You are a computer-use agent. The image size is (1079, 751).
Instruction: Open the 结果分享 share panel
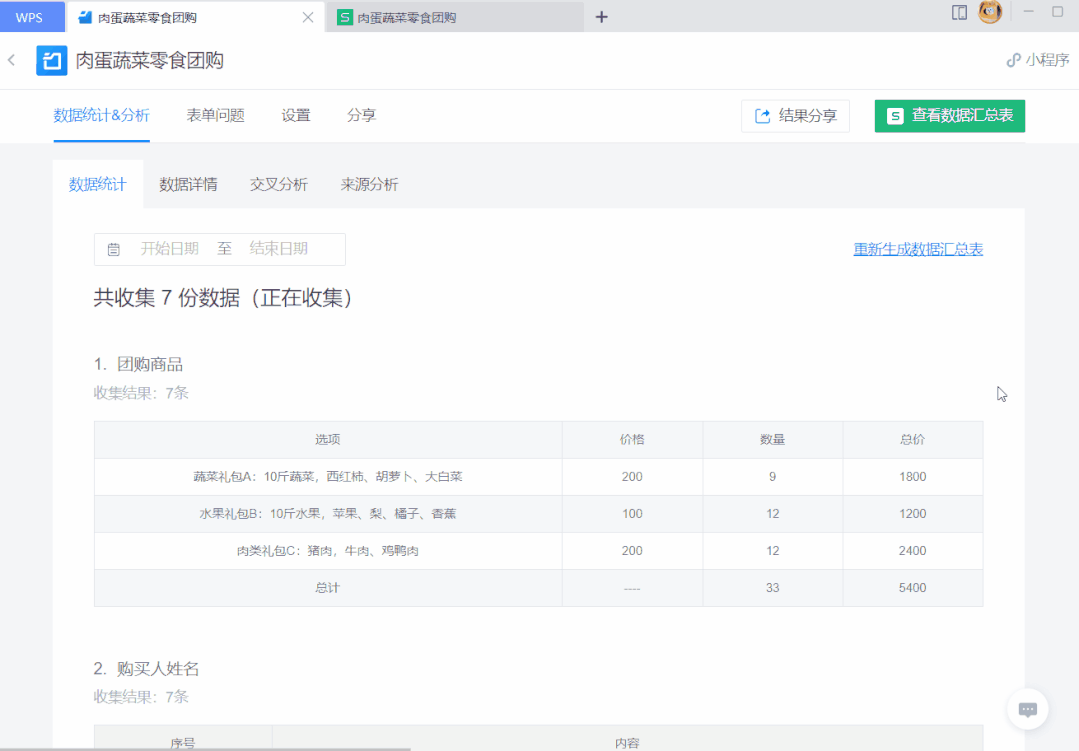point(795,116)
